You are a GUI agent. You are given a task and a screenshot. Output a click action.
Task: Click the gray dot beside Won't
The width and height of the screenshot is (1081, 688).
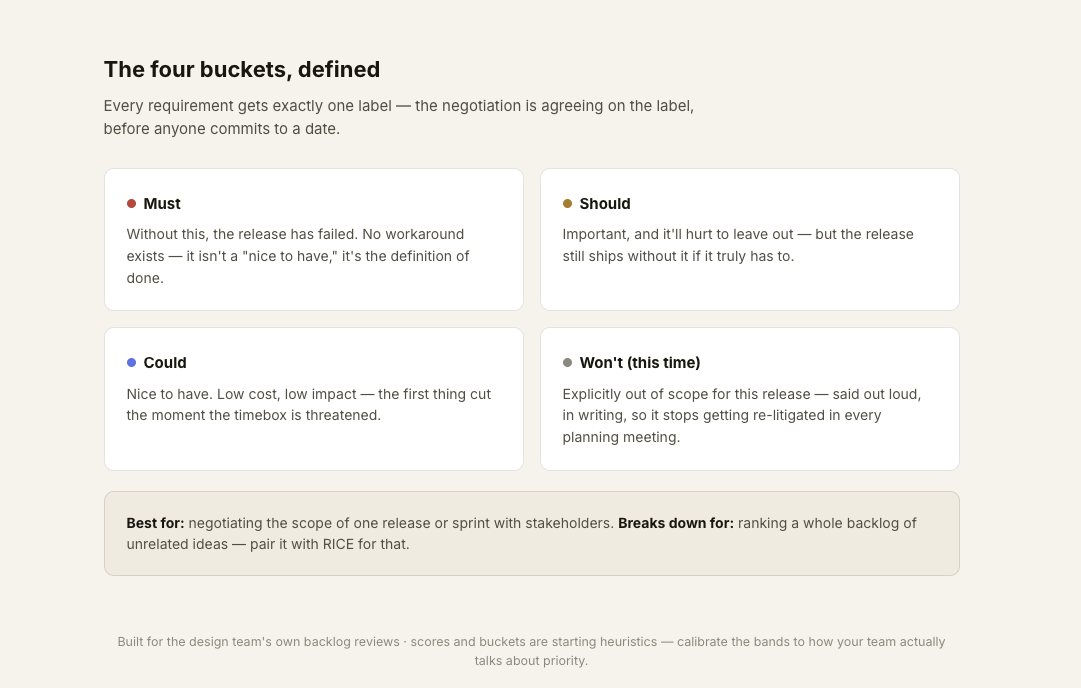[x=567, y=363]
